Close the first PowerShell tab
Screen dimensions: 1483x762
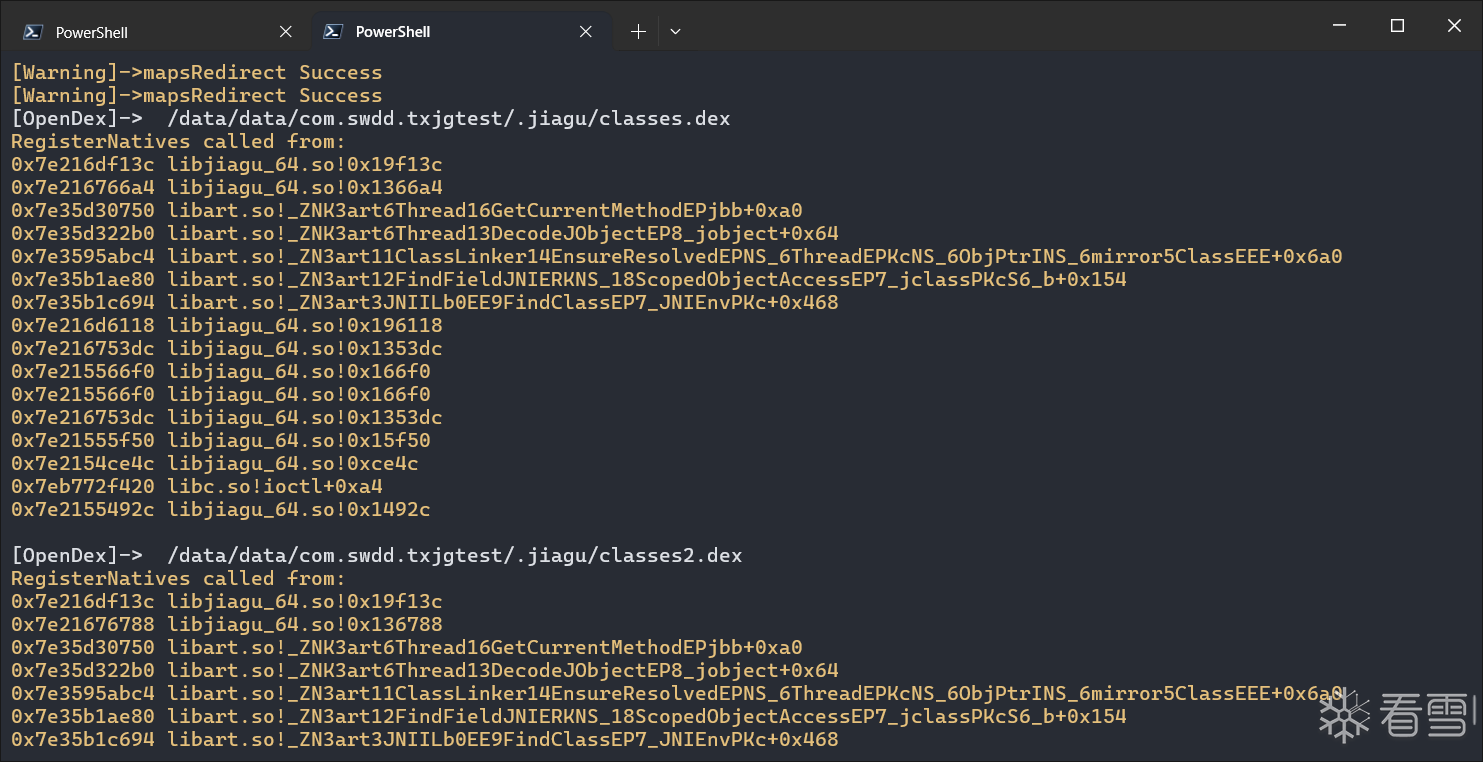coord(286,32)
